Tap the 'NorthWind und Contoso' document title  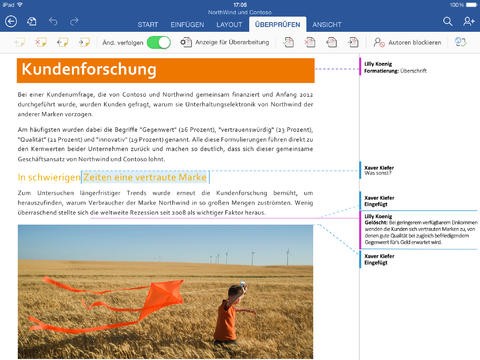[240, 12]
